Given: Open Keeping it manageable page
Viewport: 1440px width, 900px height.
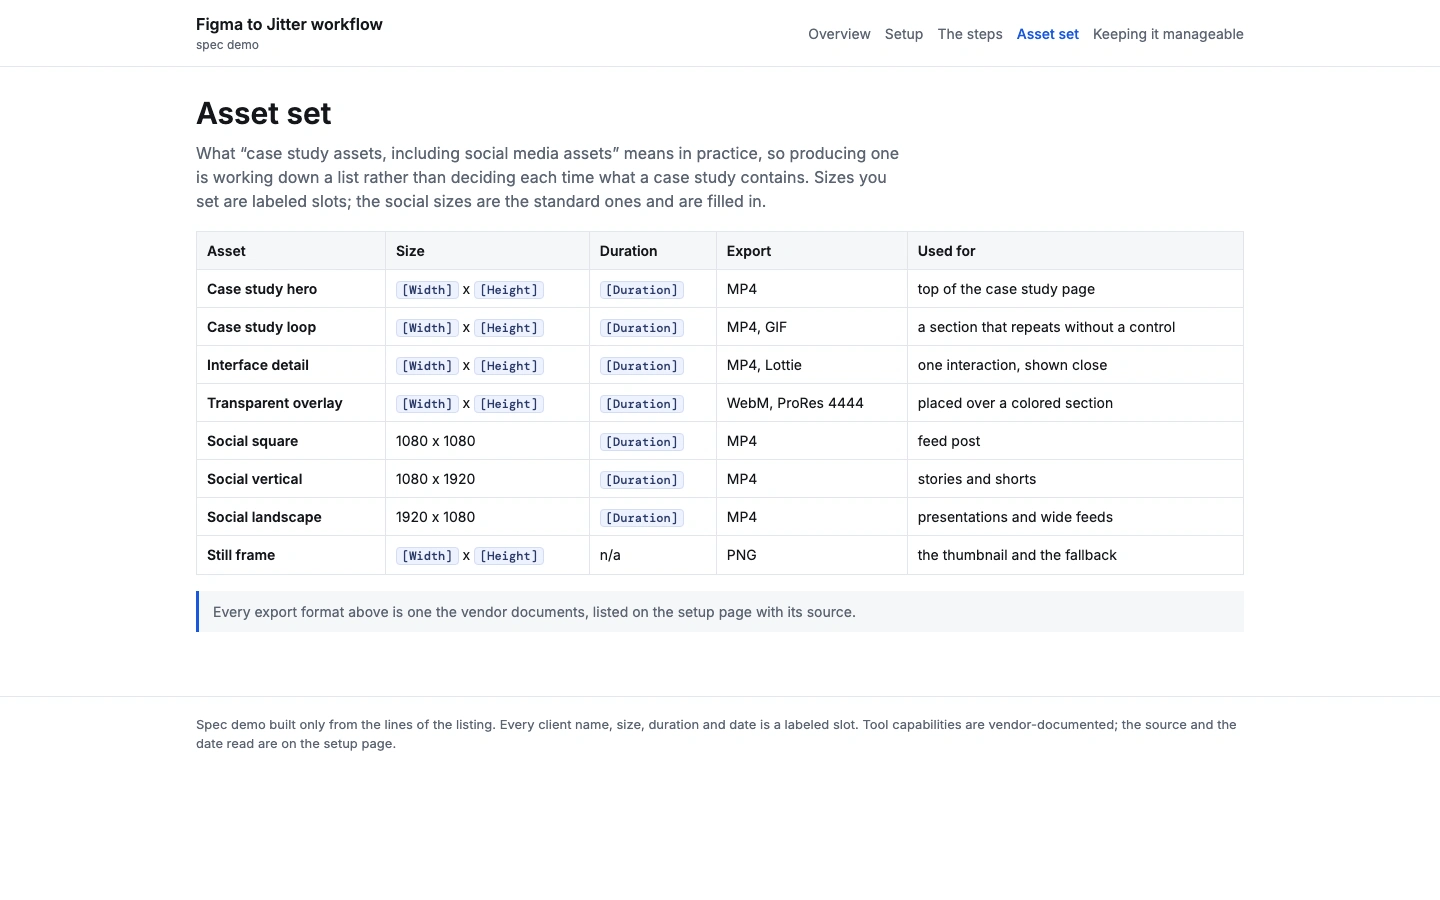Looking at the screenshot, I should [x=1168, y=34].
